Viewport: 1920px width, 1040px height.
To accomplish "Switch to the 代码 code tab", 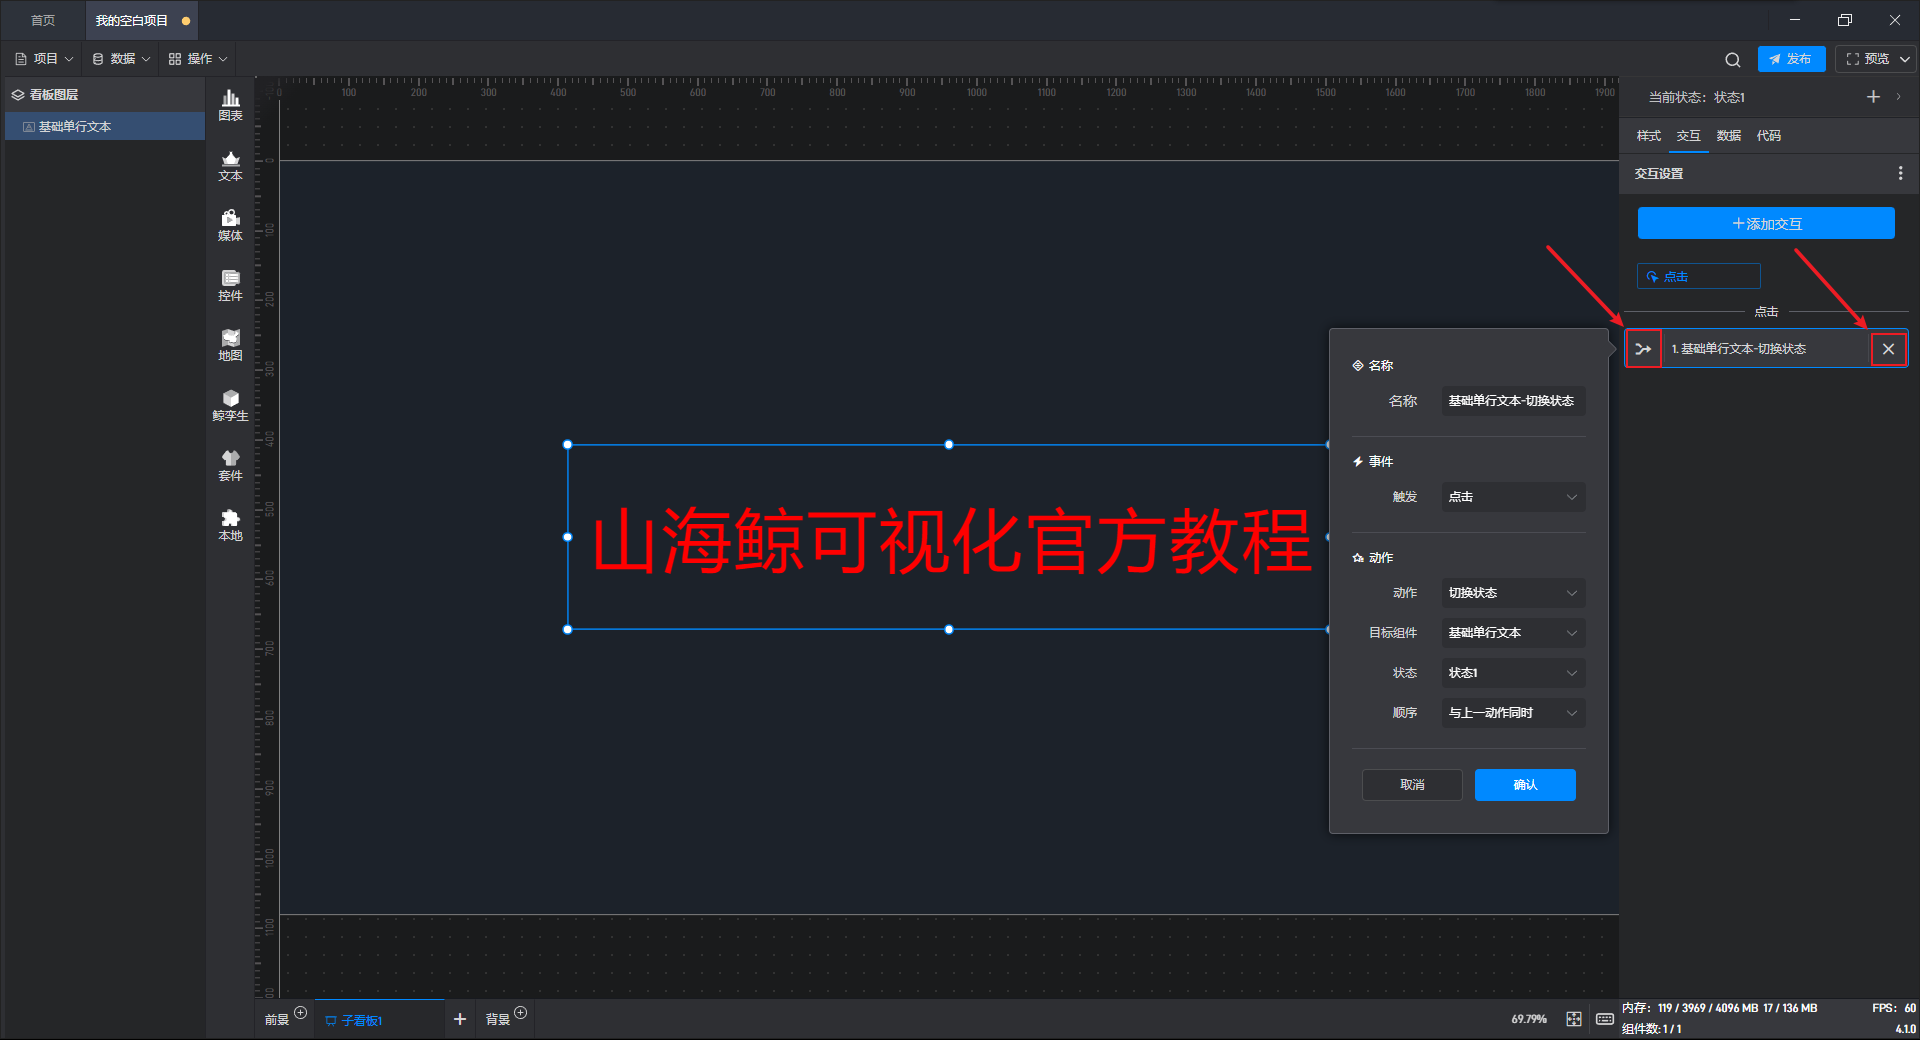I will (x=1768, y=136).
